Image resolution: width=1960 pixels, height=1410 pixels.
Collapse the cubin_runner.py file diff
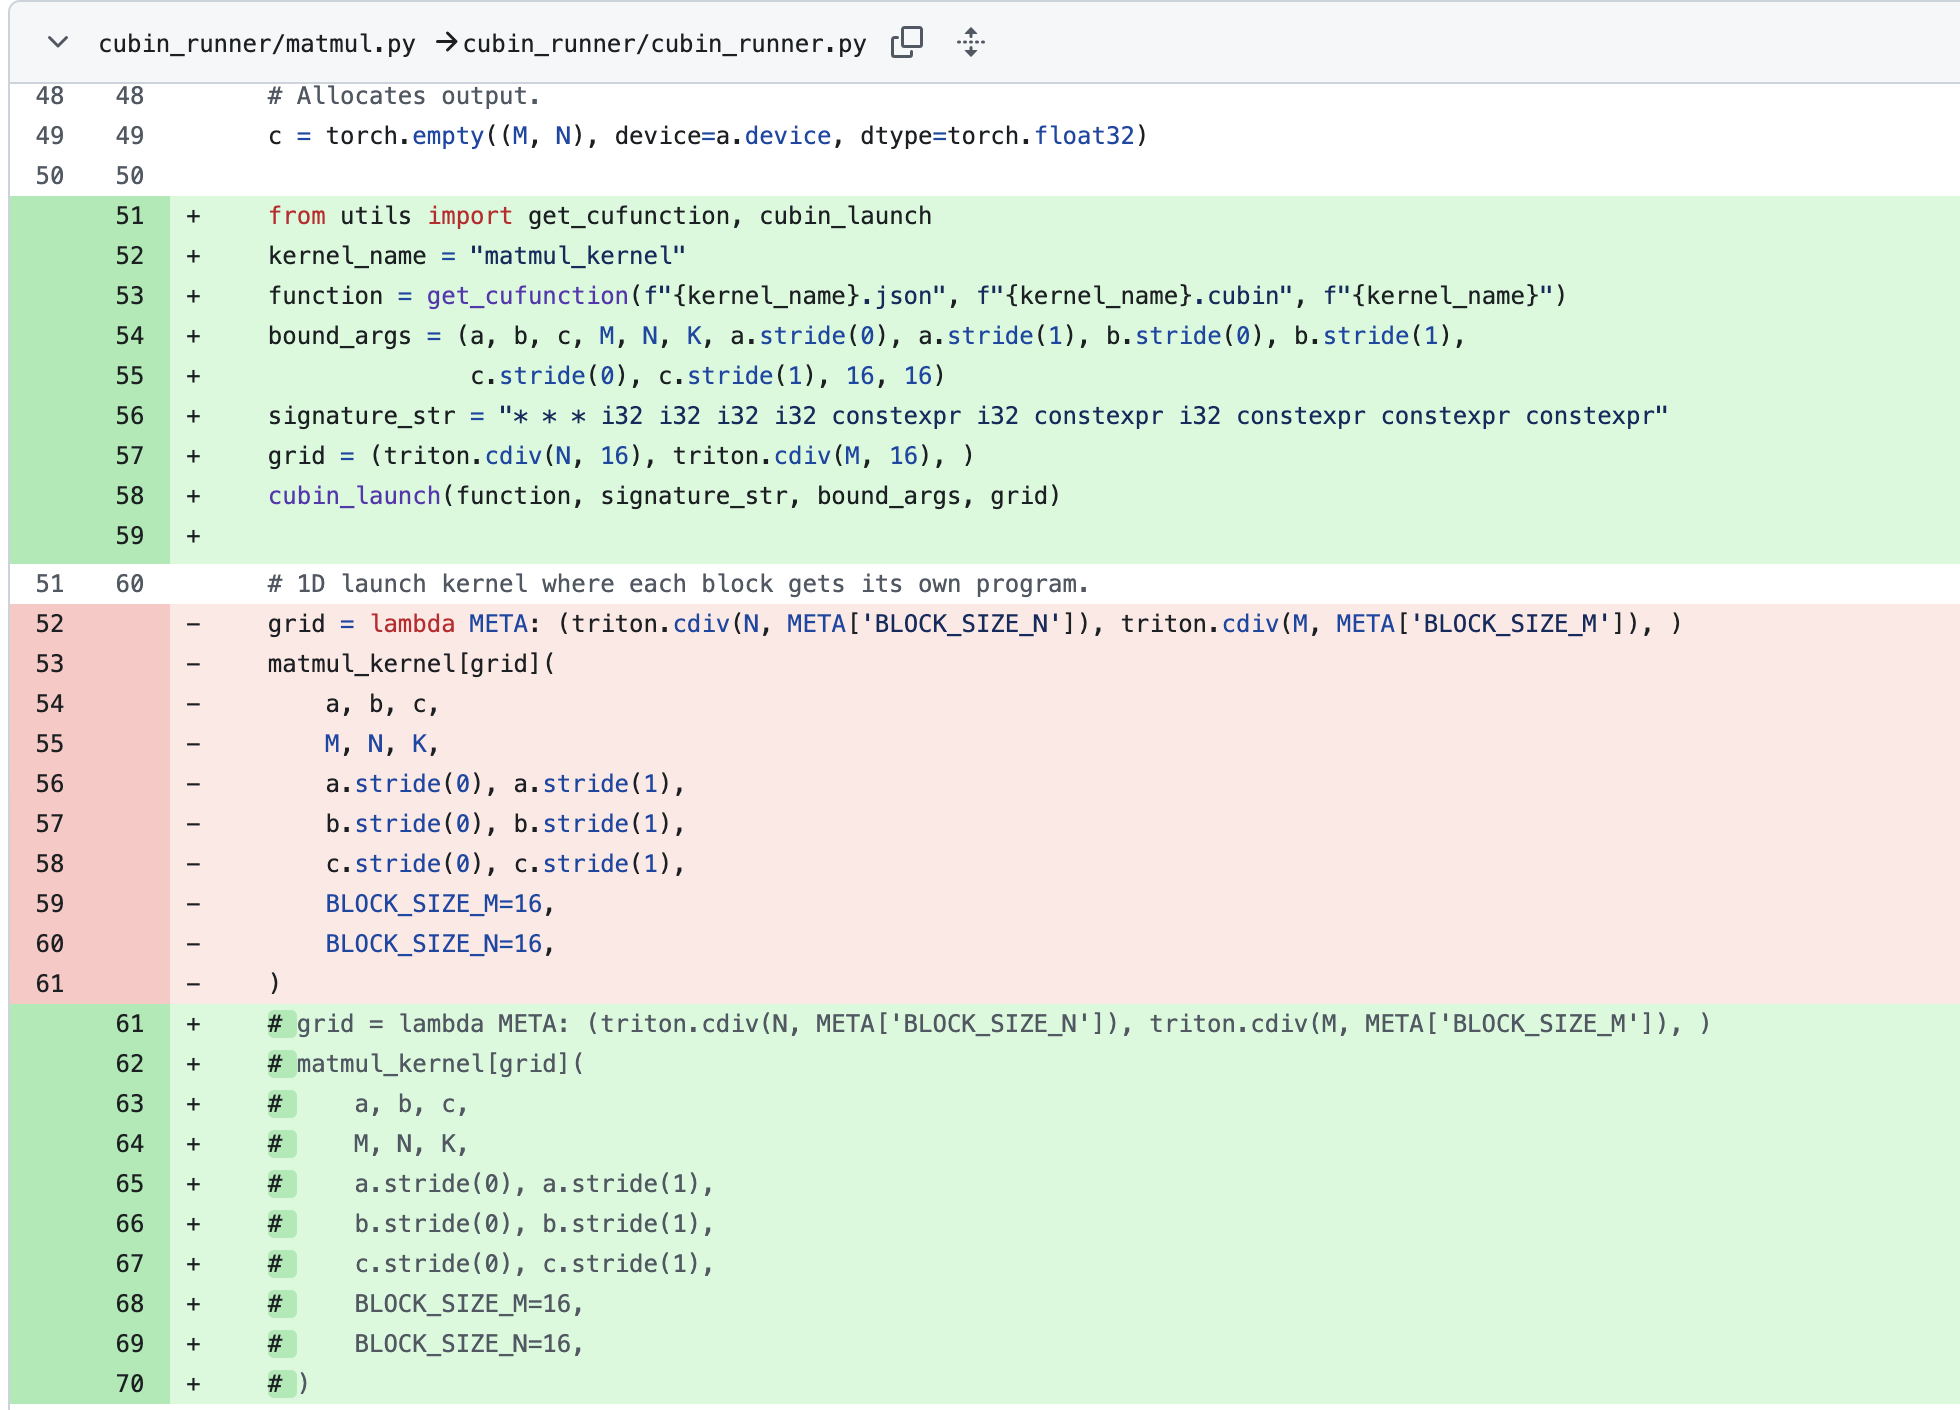58,42
